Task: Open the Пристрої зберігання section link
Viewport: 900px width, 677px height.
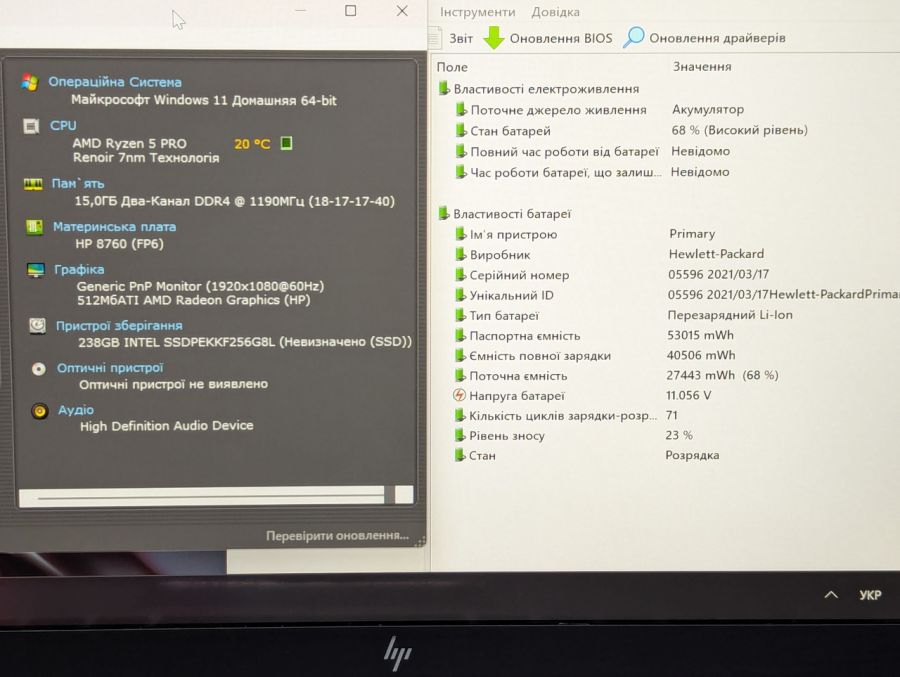Action: click(x=119, y=326)
